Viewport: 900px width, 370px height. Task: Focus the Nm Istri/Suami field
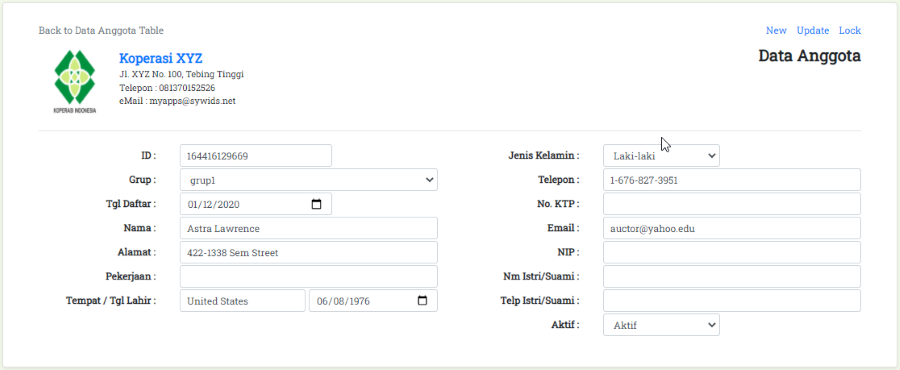click(x=732, y=276)
